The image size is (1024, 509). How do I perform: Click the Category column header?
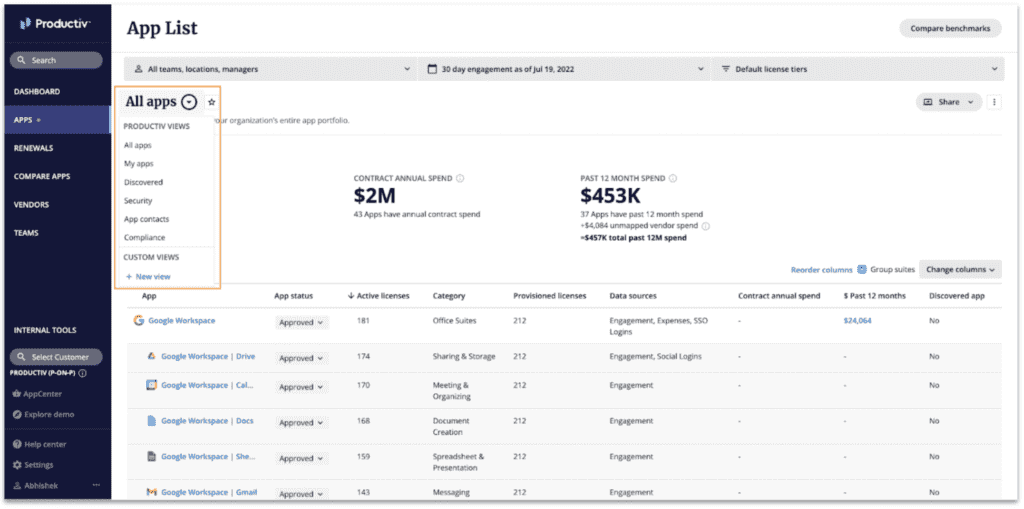tap(449, 296)
